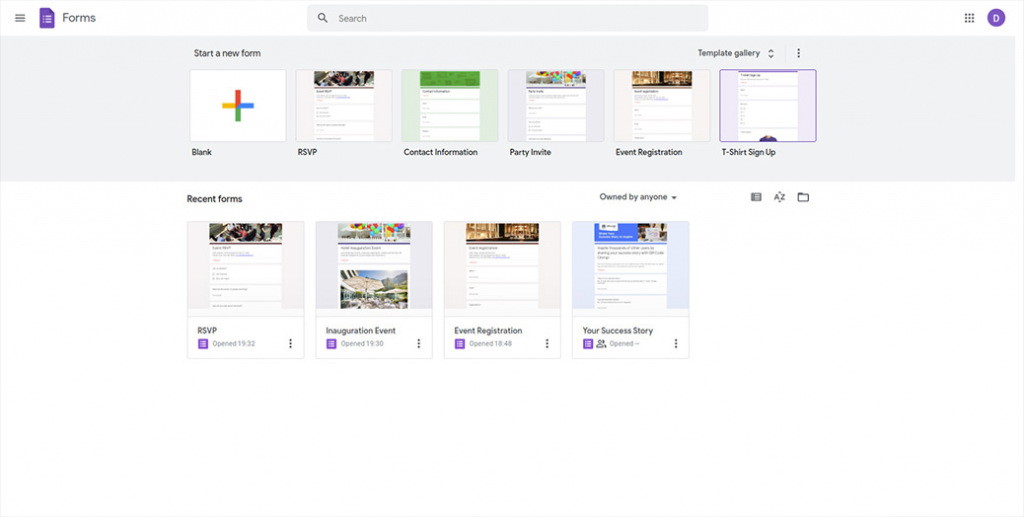The image size is (1024, 517).
Task: Open the AZ sort options
Action: [779, 197]
